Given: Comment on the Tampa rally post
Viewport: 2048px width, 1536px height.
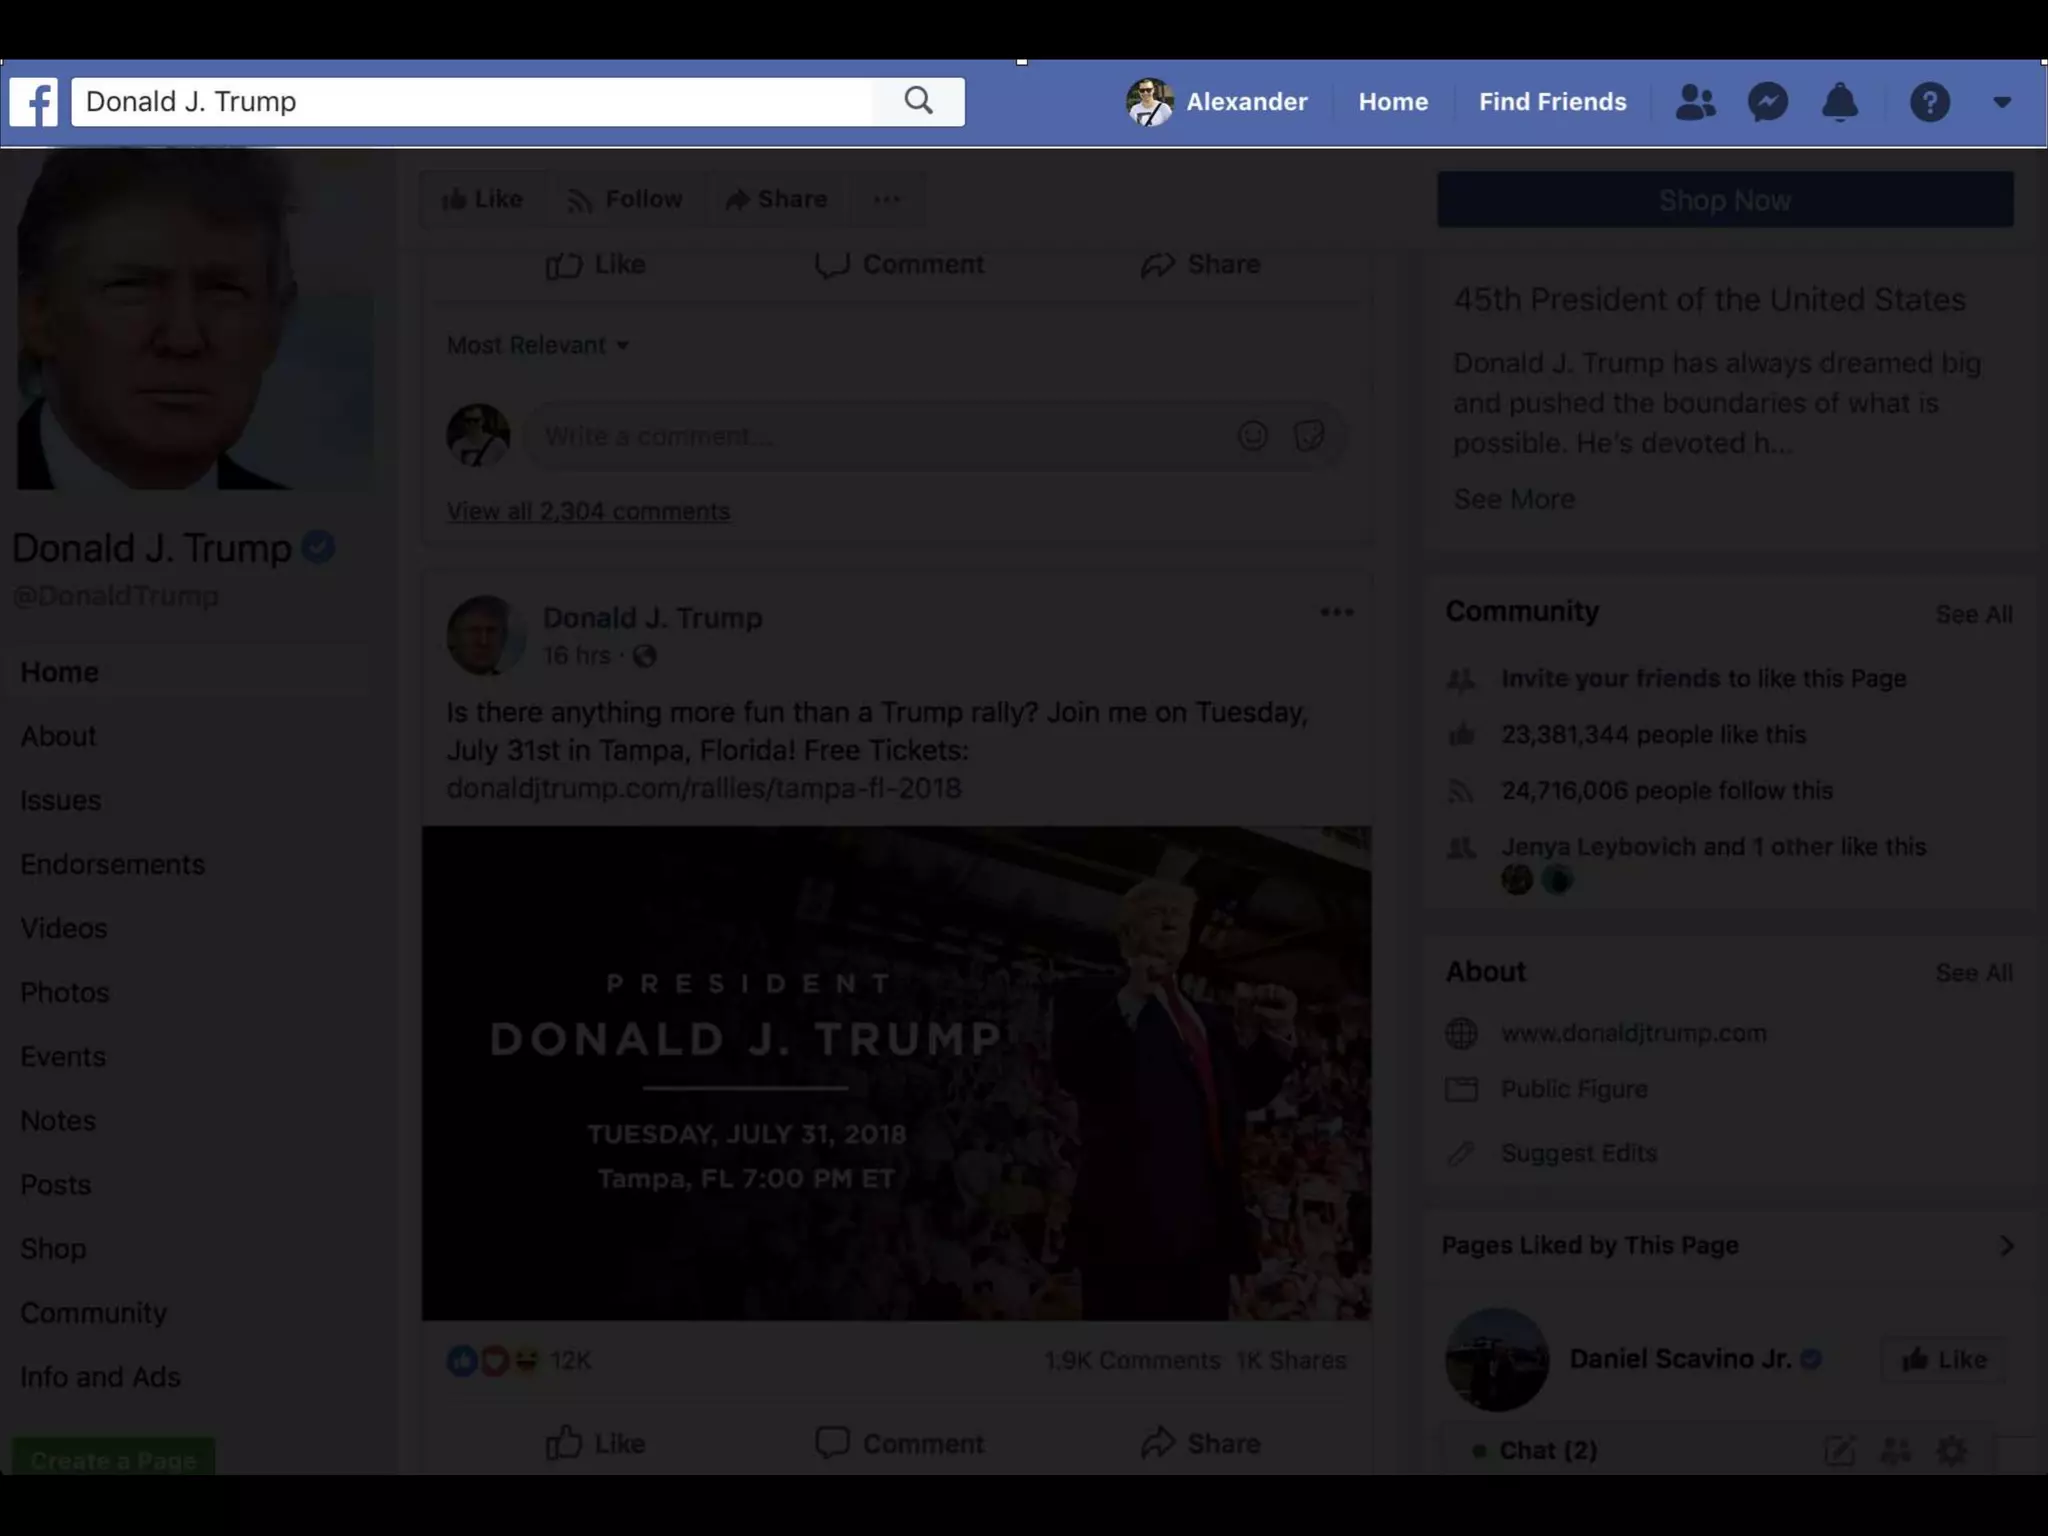Looking at the screenshot, I should (x=899, y=1443).
